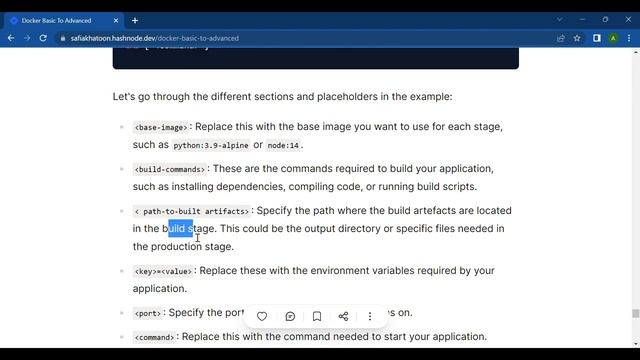The height and width of the screenshot is (360, 640).
Task: Click the padlock site info icon
Action: (x=62, y=38)
